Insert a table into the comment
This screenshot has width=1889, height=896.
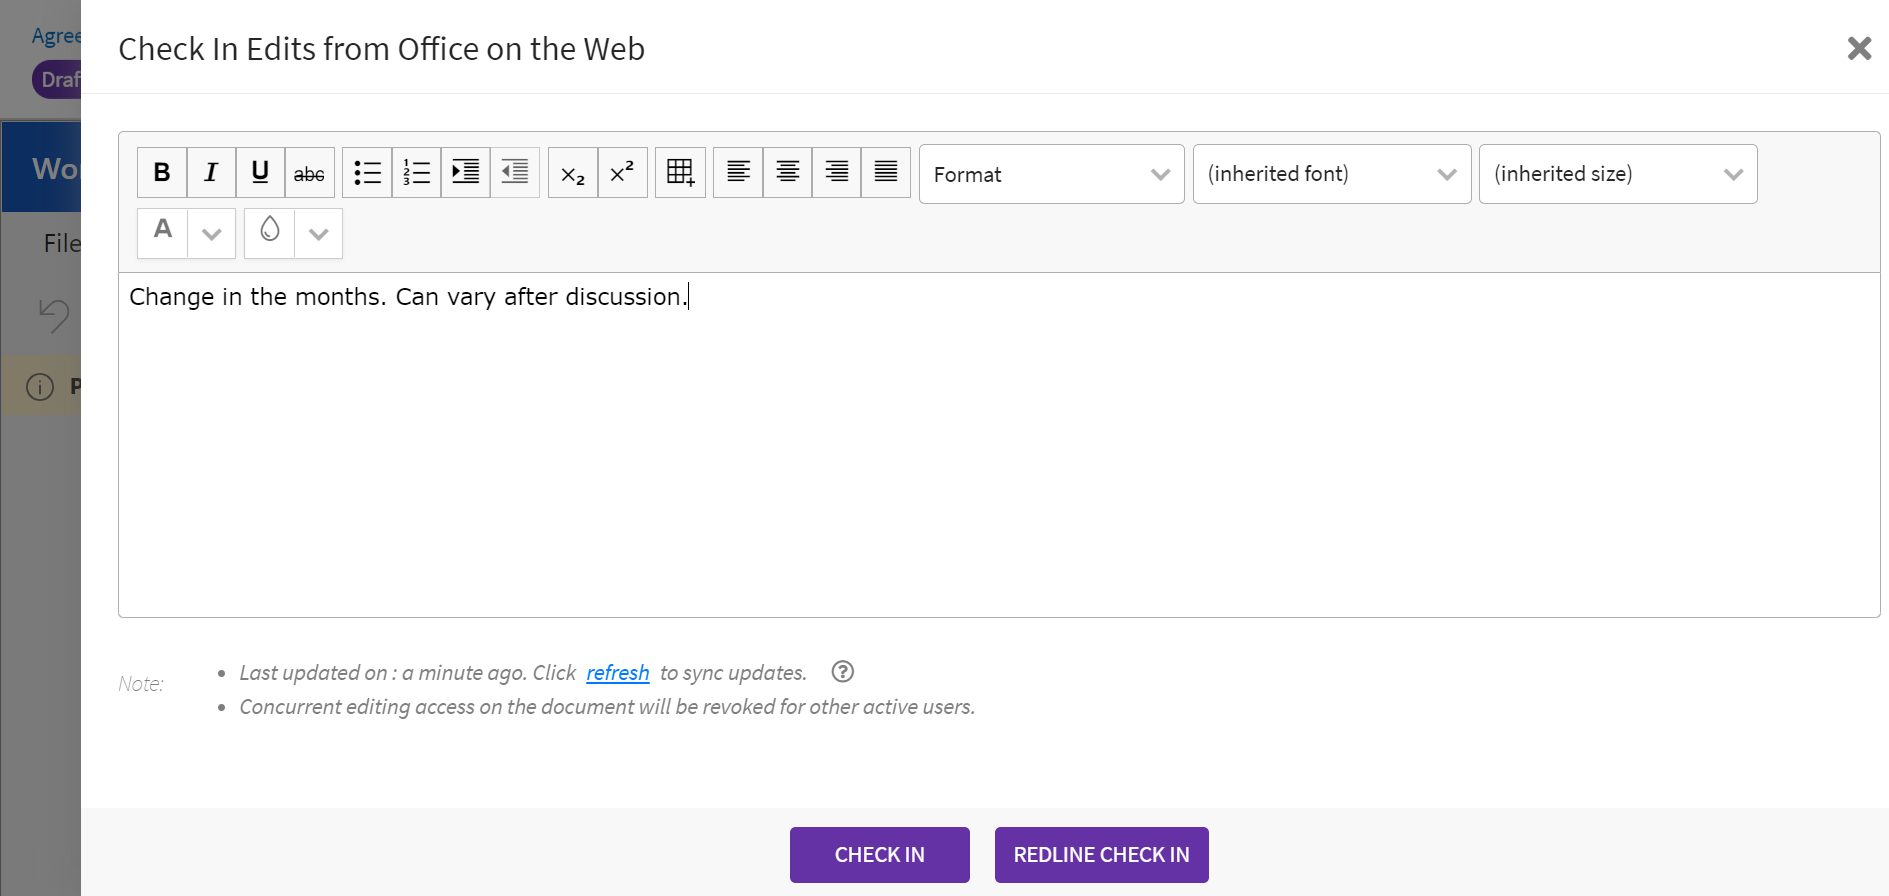tap(680, 173)
